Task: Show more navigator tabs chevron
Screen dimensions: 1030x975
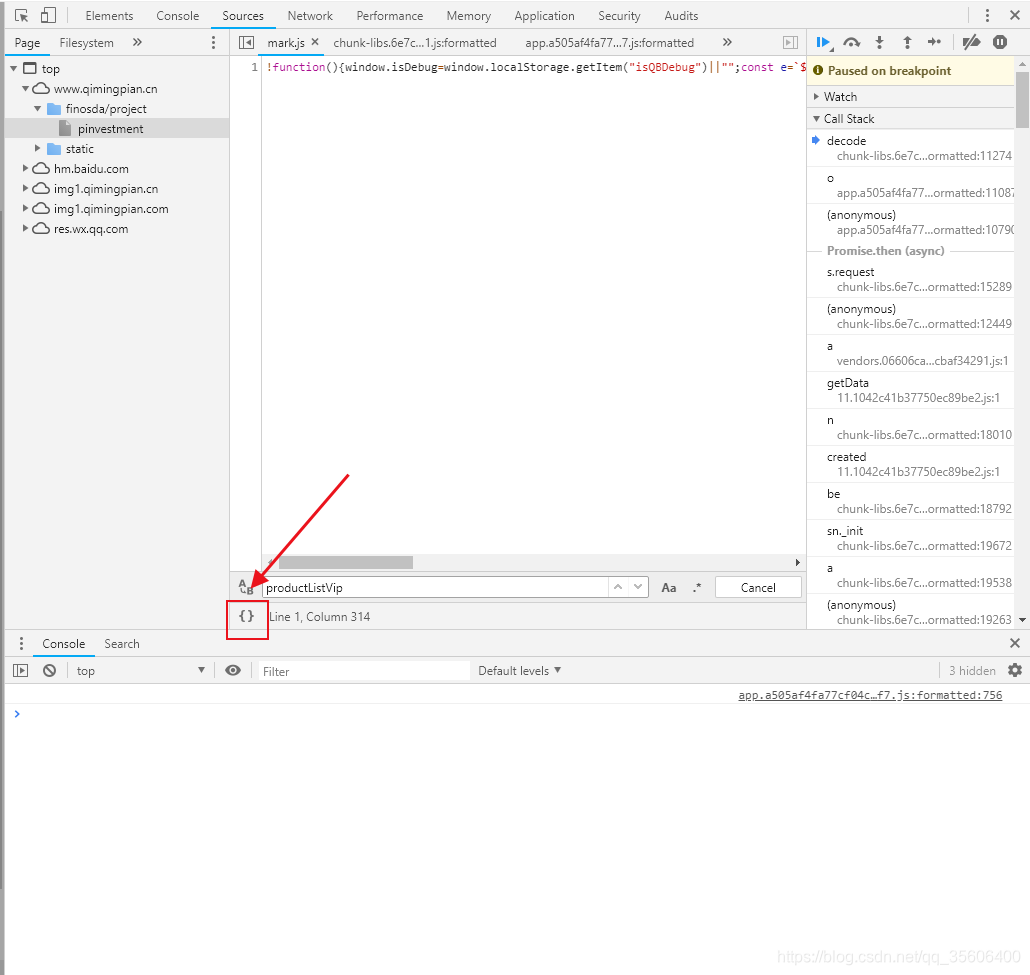Action: 137,43
